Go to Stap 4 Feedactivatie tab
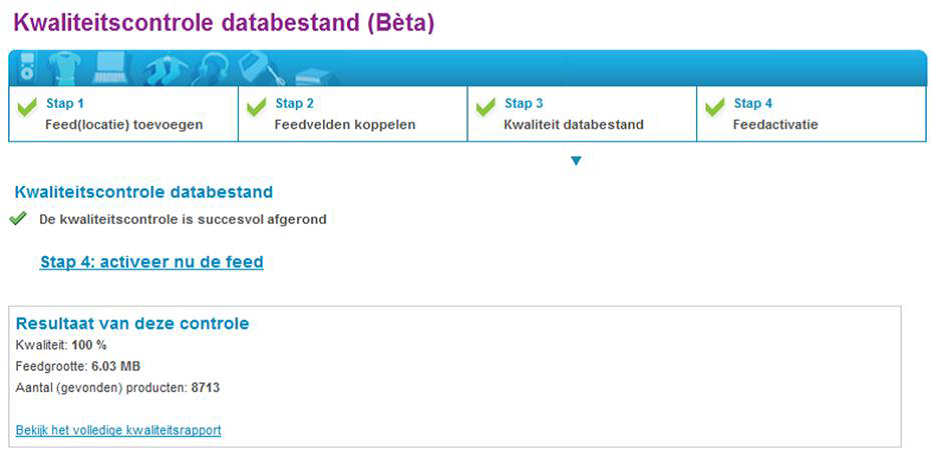 811,114
